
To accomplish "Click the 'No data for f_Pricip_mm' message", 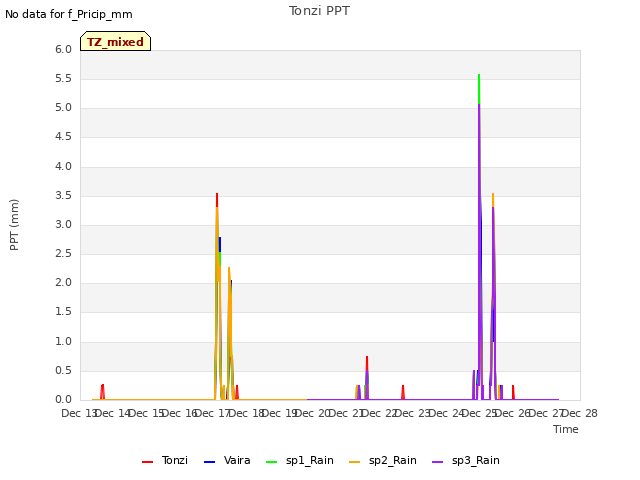I will tap(69, 14).
